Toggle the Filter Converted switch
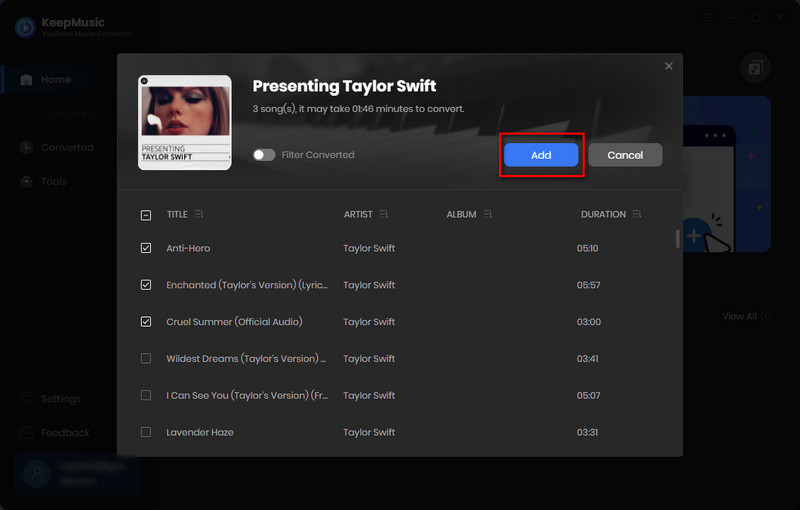 click(x=264, y=155)
